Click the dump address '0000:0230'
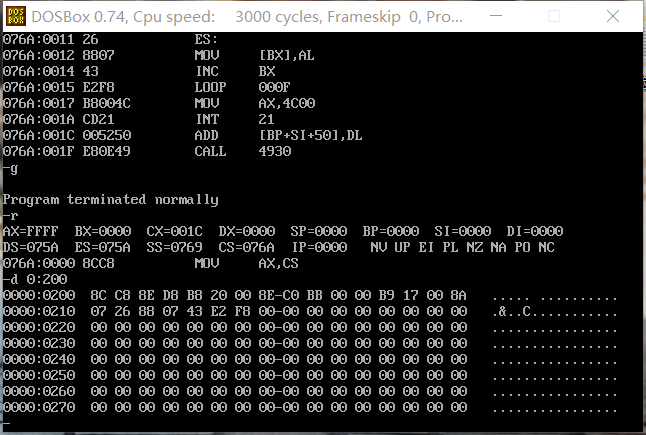Image resolution: width=646 pixels, height=435 pixels. [x=39, y=344]
